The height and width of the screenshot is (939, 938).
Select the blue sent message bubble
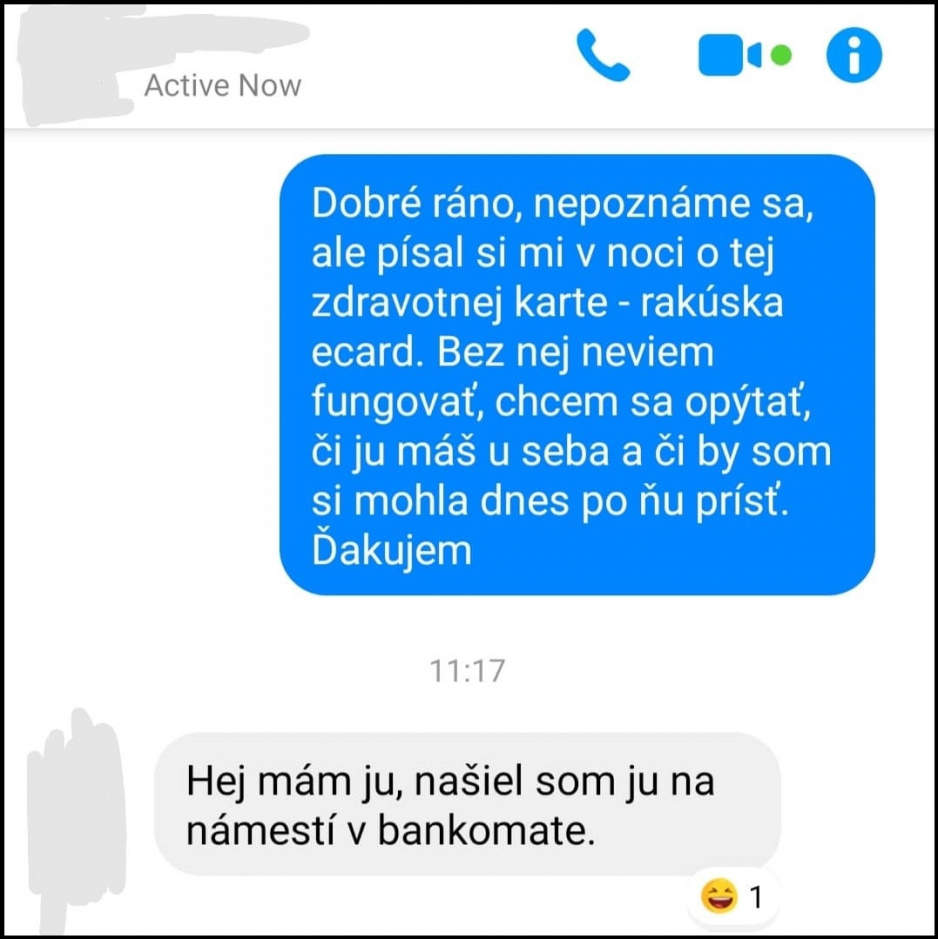577,375
